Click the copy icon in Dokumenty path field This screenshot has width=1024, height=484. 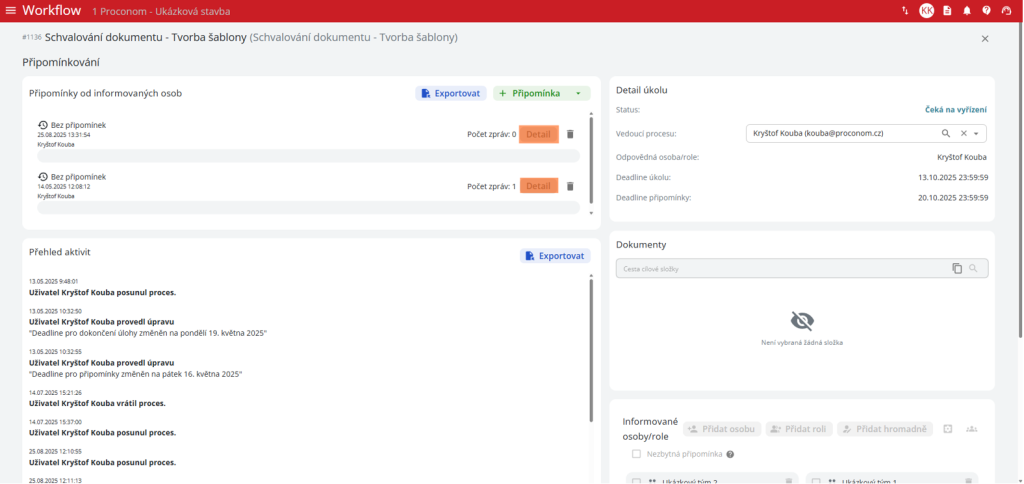point(957,269)
